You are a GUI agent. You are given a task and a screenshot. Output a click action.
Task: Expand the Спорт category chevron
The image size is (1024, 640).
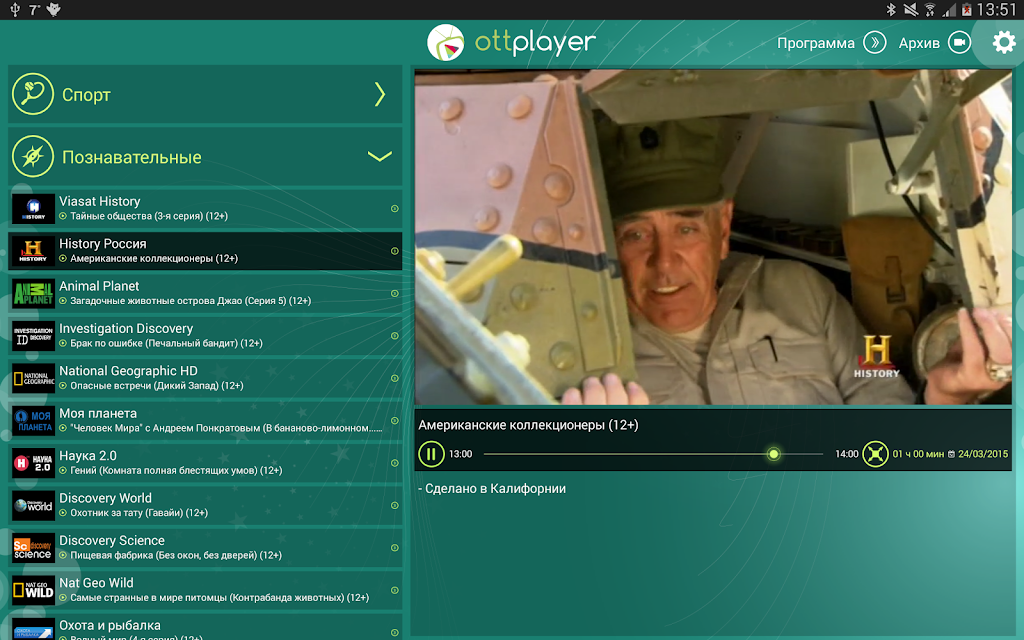click(380, 94)
